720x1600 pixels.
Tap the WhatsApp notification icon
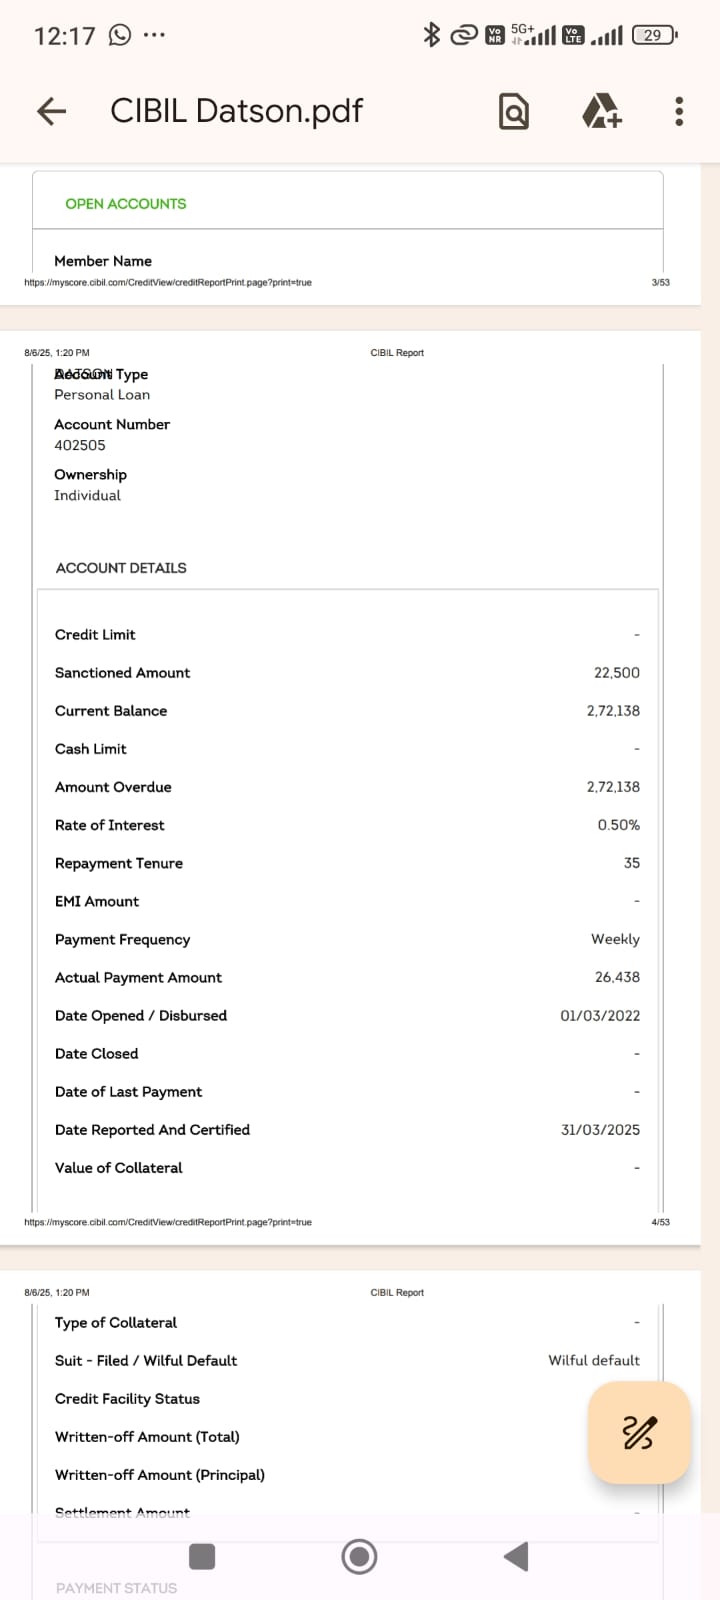(120, 35)
